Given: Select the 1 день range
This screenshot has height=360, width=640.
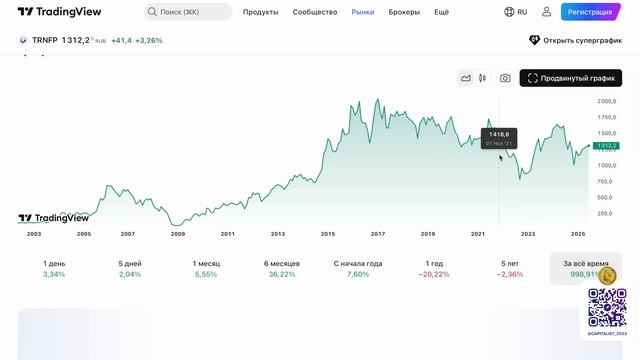Looking at the screenshot, I should (x=54, y=269).
